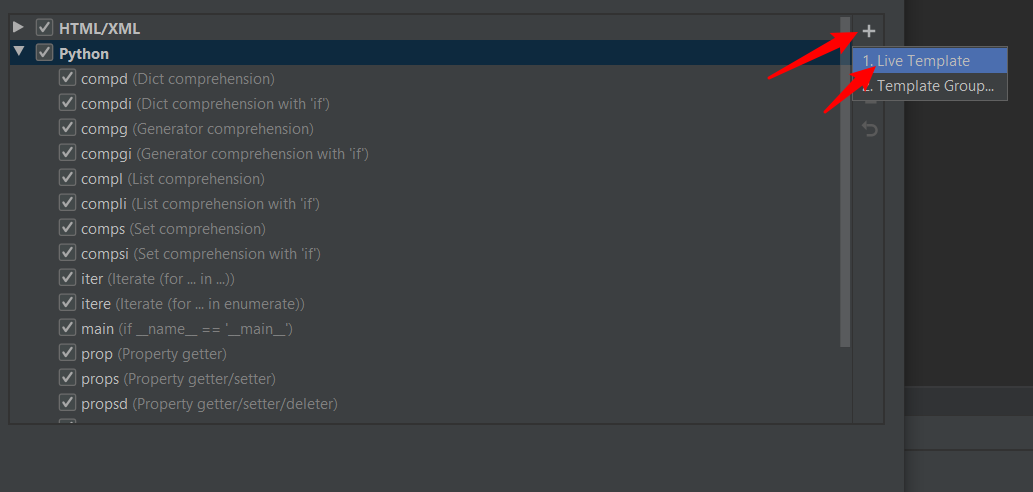This screenshot has width=1033, height=492.
Task: Untick the compl List comprehension checkbox
Action: [x=68, y=178]
